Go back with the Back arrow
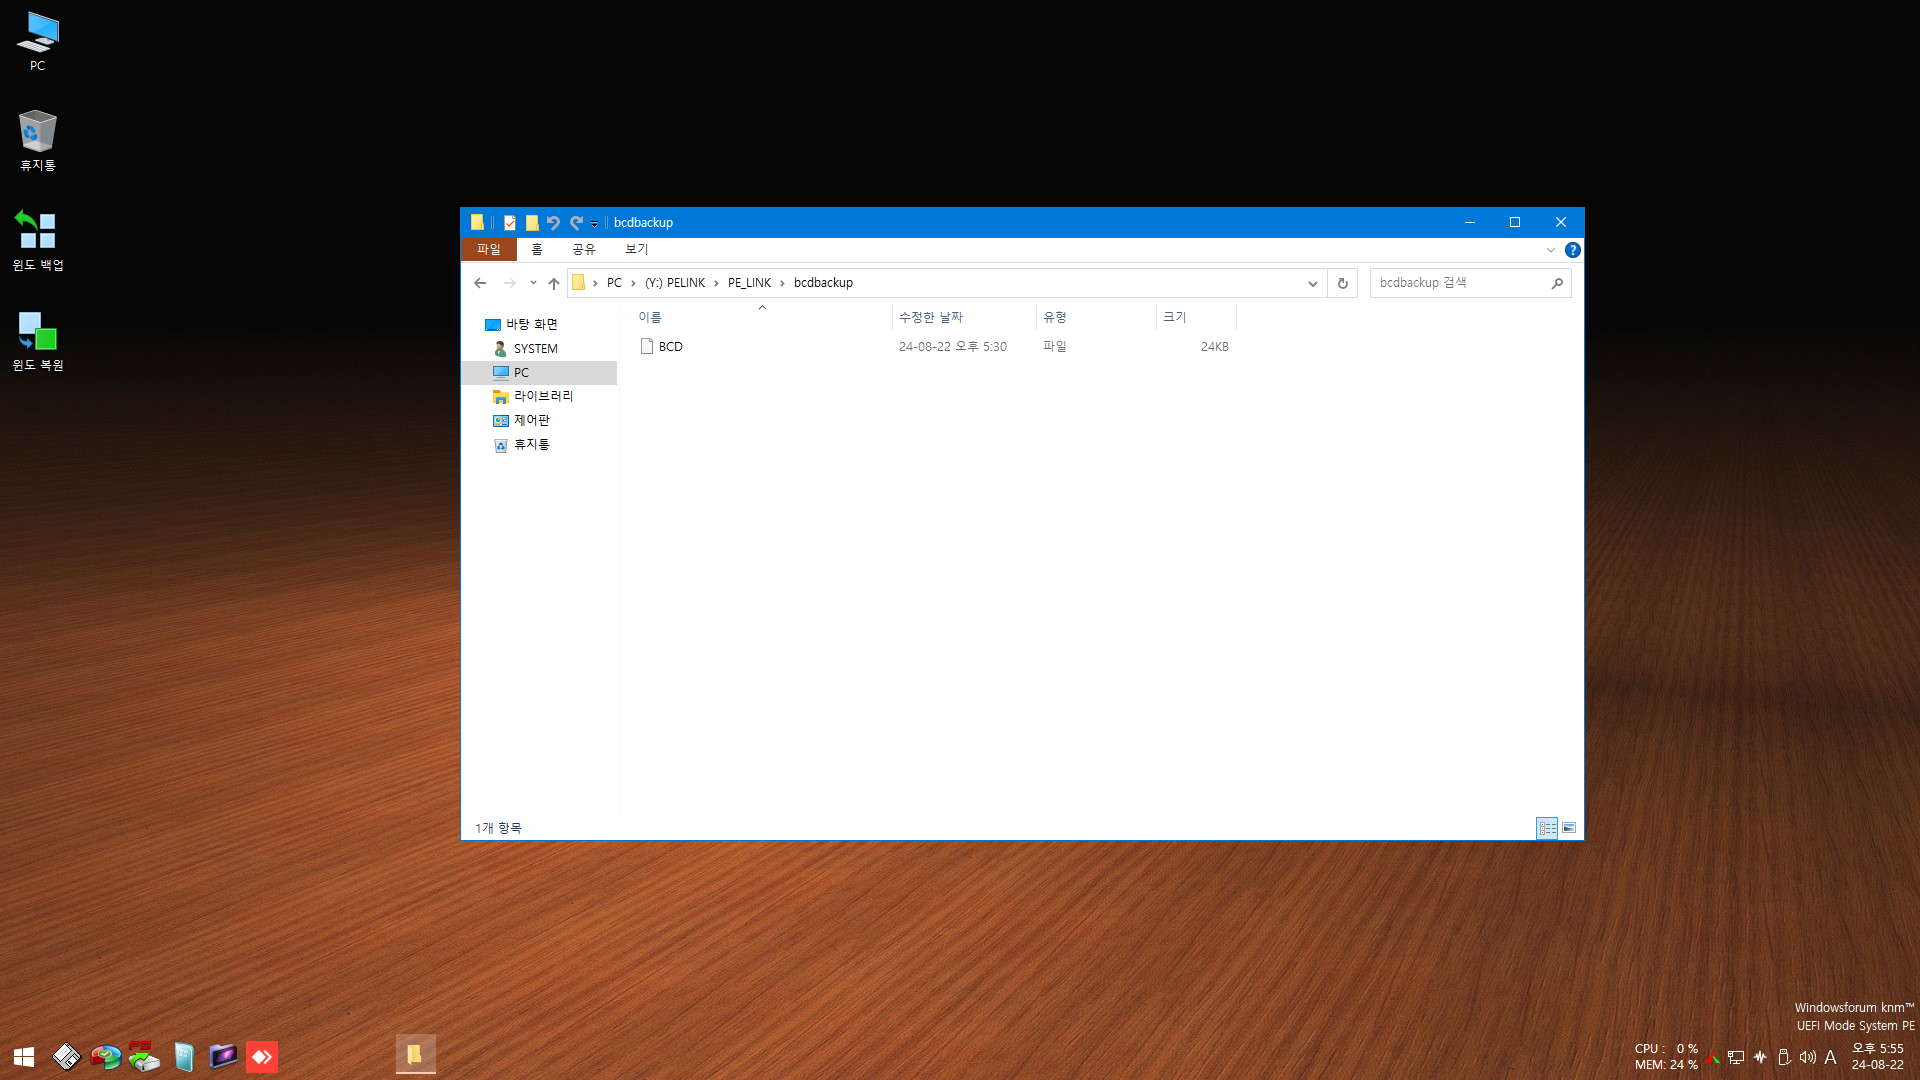1920x1080 pixels. click(480, 283)
